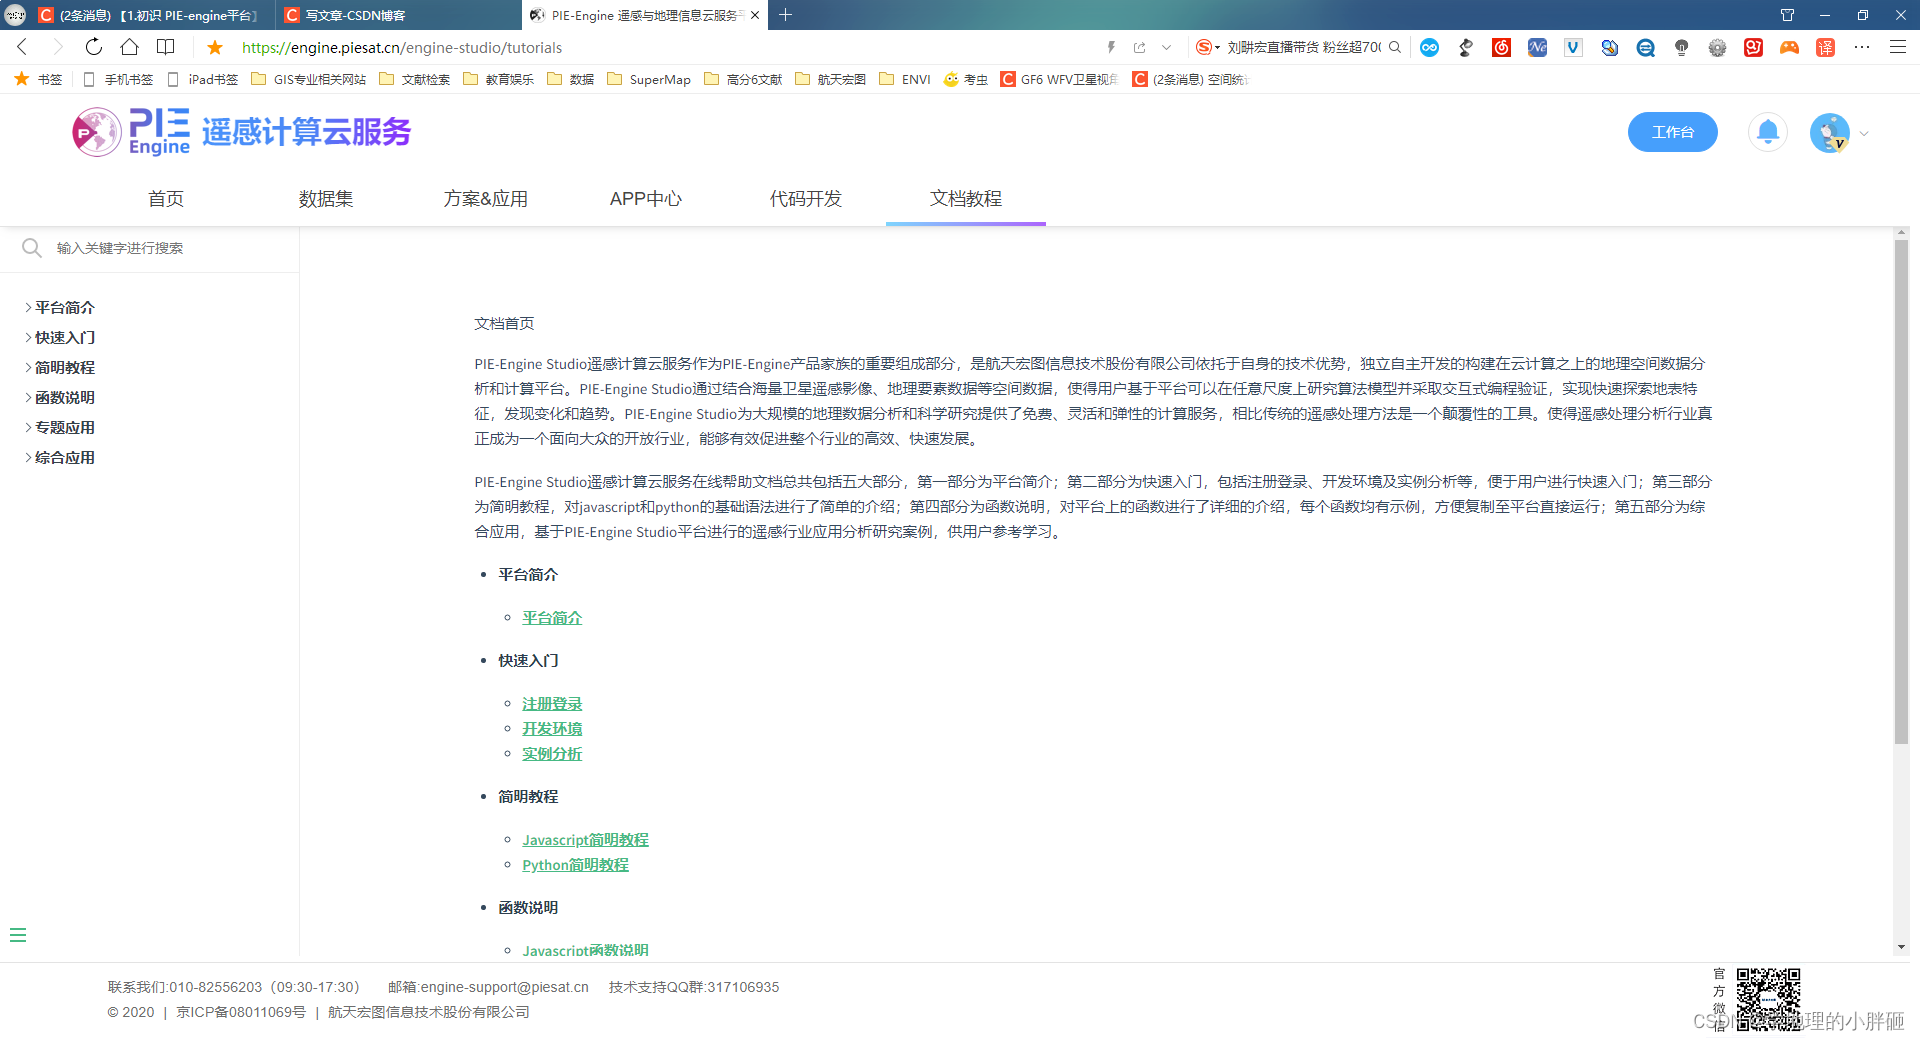Open the game controller extension icon

click(x=1790, y=47)
